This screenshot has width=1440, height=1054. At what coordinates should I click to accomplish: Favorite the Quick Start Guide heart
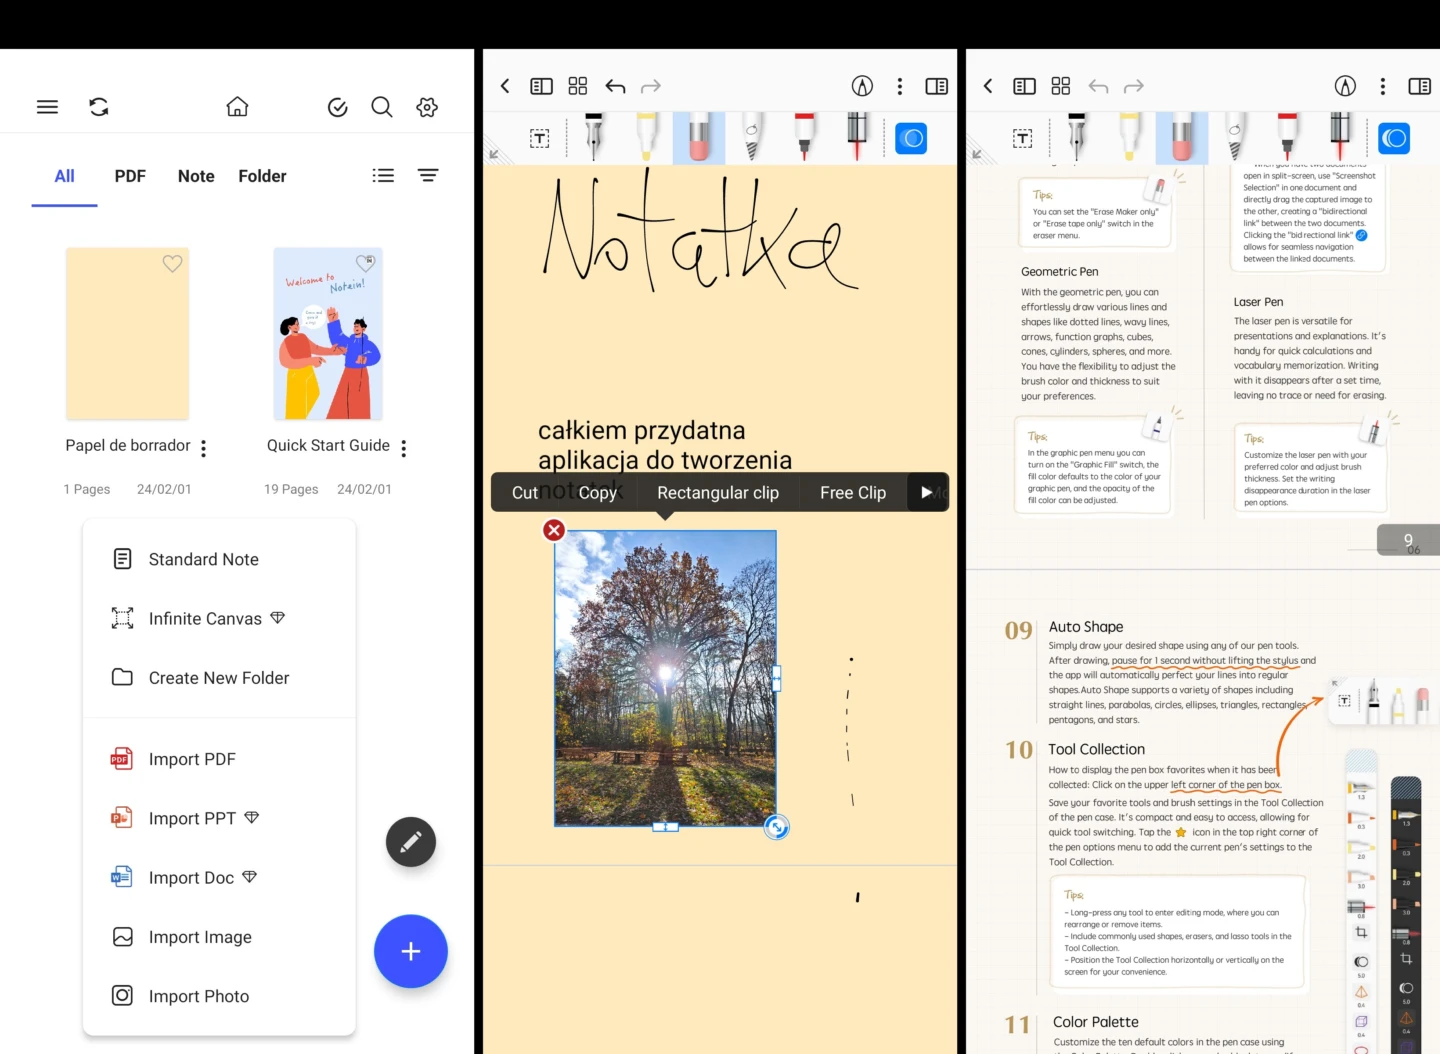point(365,263)
